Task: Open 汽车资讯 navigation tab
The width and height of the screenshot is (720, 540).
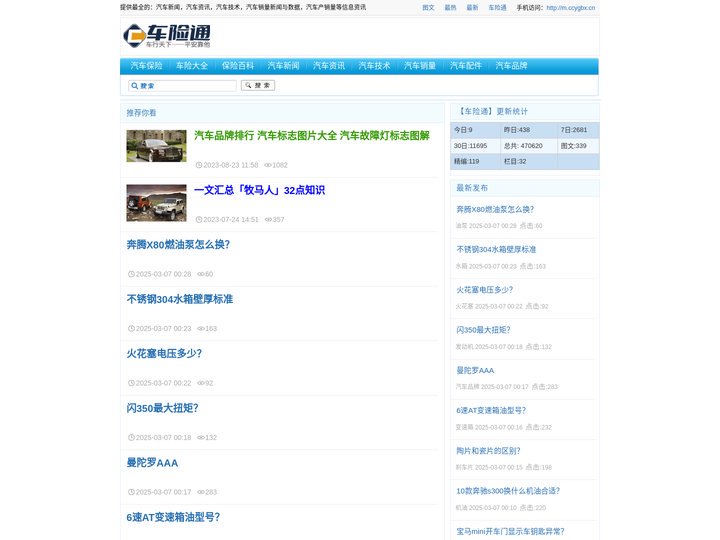Action: click(x=329, y=66)
